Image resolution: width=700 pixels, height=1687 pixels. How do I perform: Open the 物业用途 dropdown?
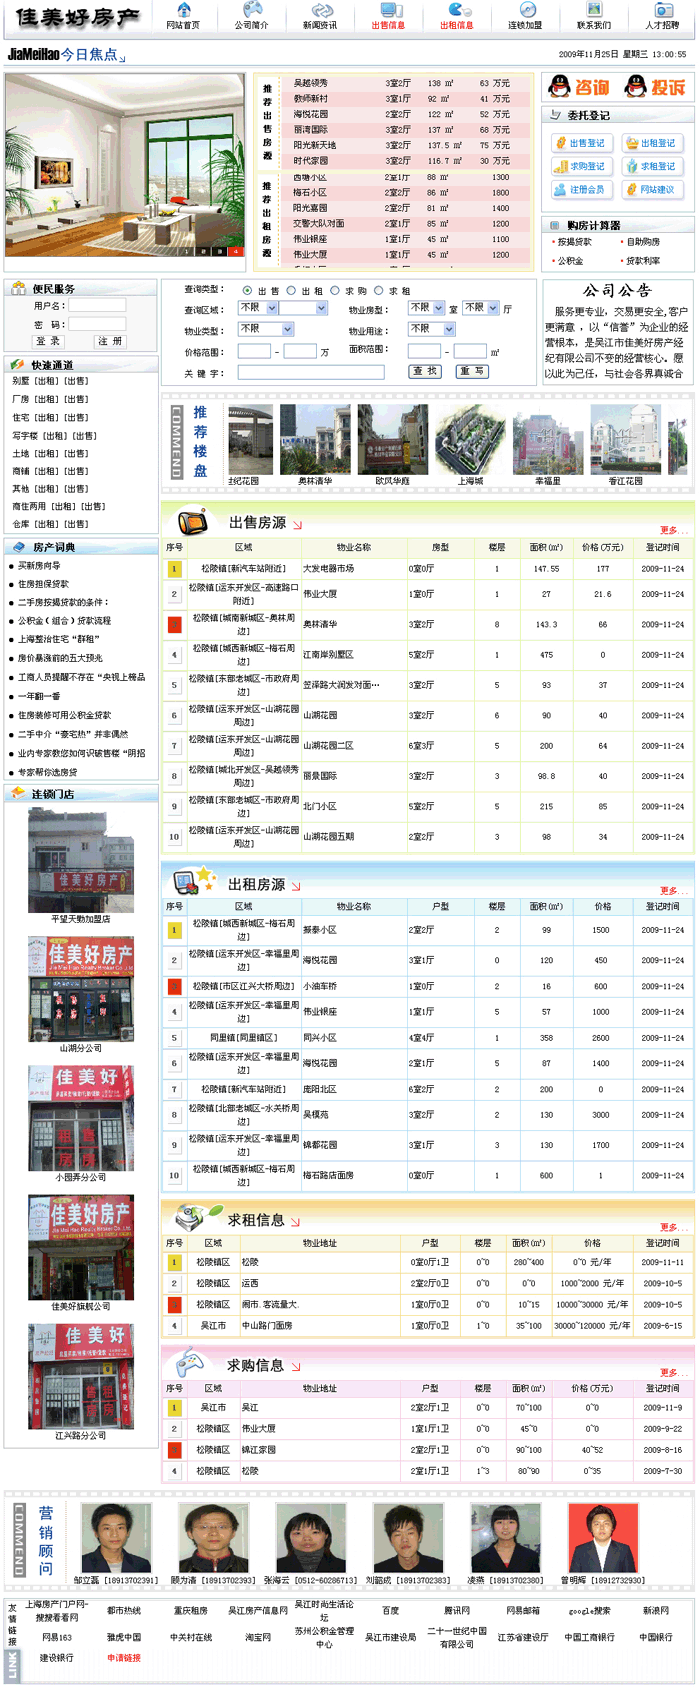pos(432,329)
